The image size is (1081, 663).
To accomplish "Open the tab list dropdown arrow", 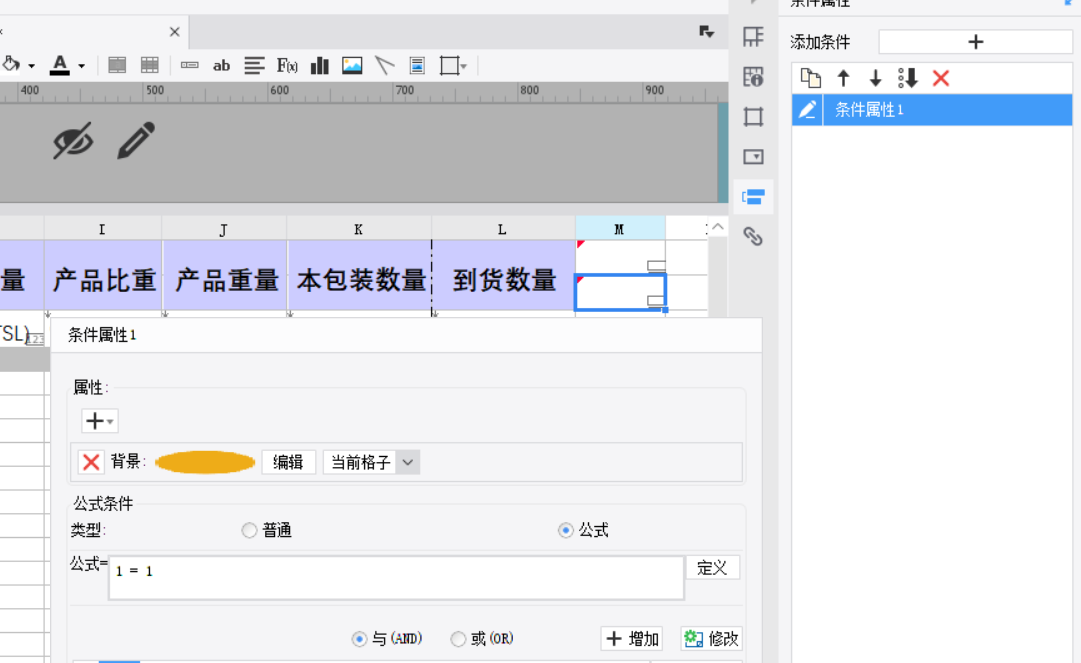I will 706,32.
